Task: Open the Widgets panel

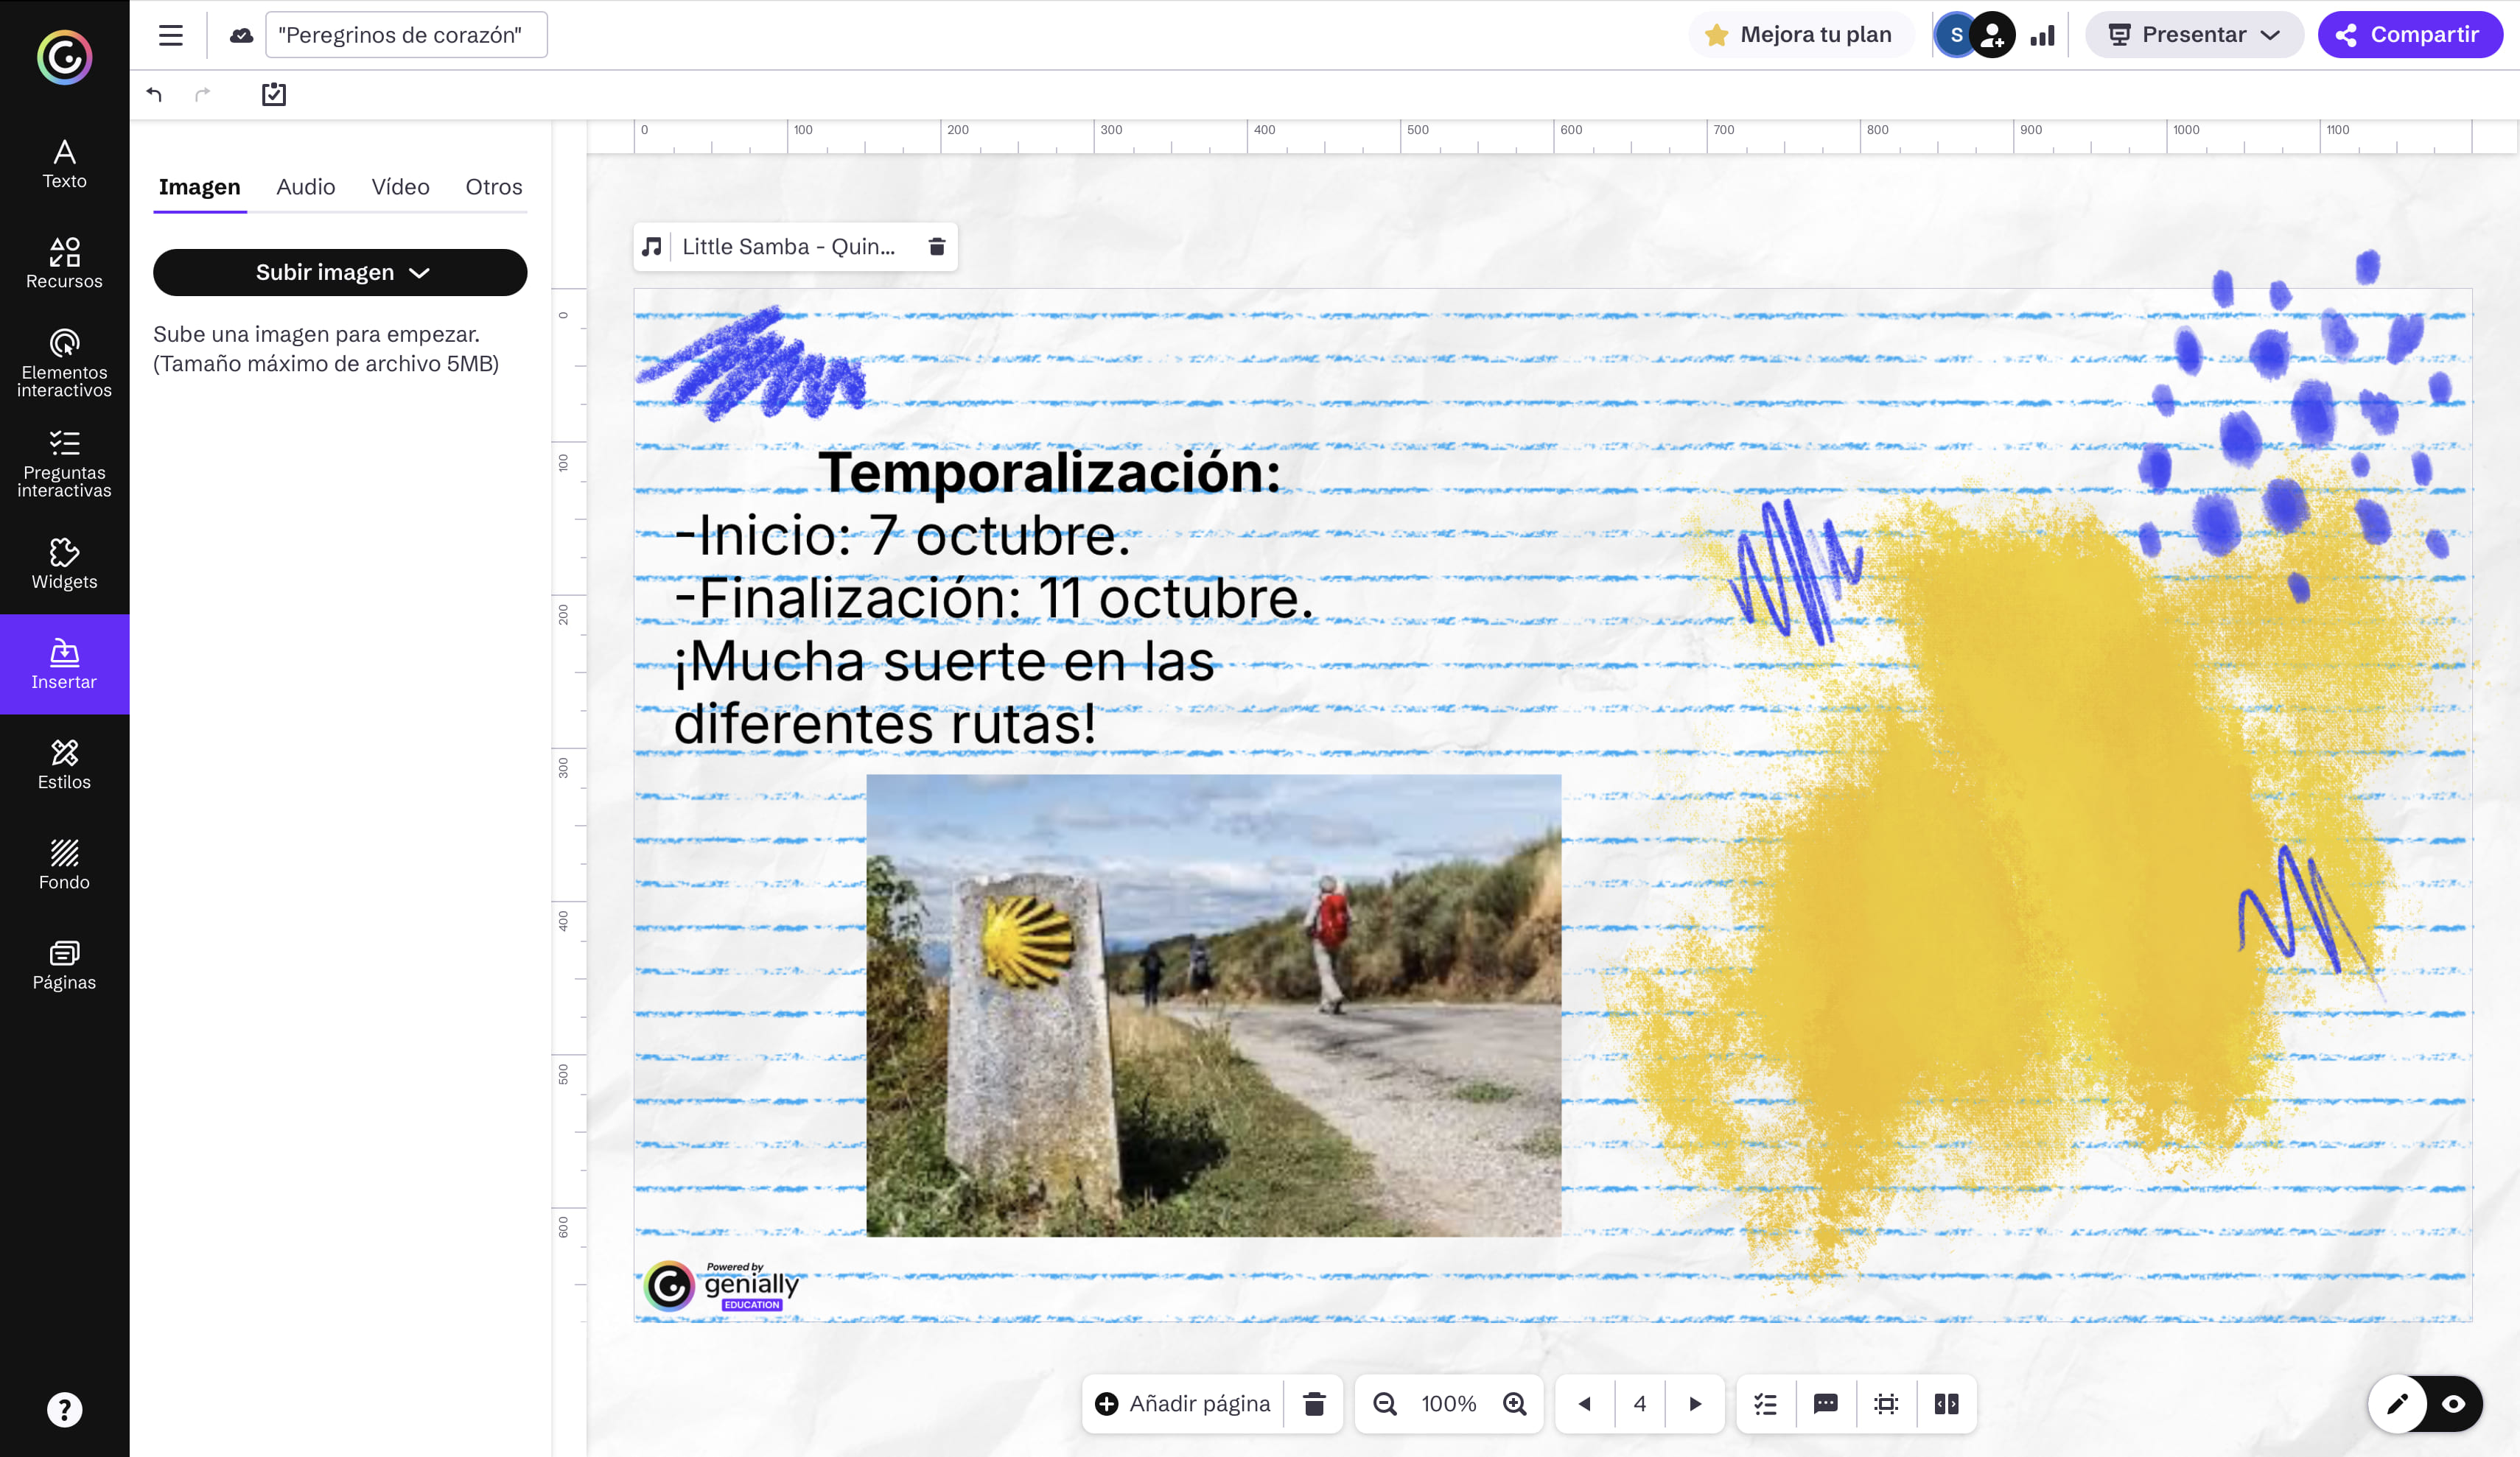Action: (64, 564)
